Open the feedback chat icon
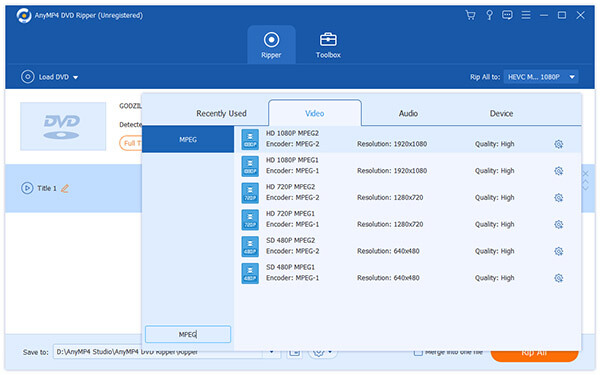Image resolution: width=600 pixels, height=375 pixels. click(x=507, y=15)
